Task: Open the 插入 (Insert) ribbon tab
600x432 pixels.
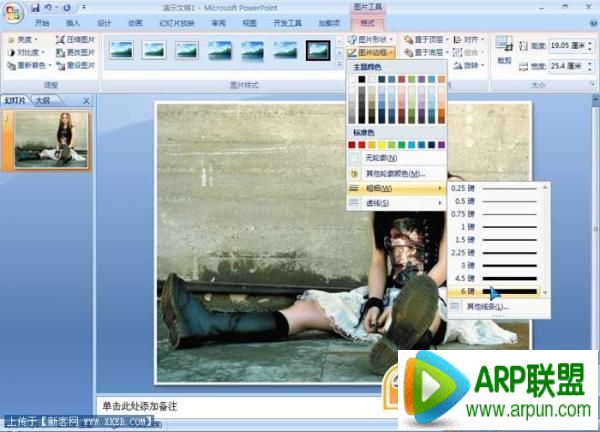Action: 73,23
